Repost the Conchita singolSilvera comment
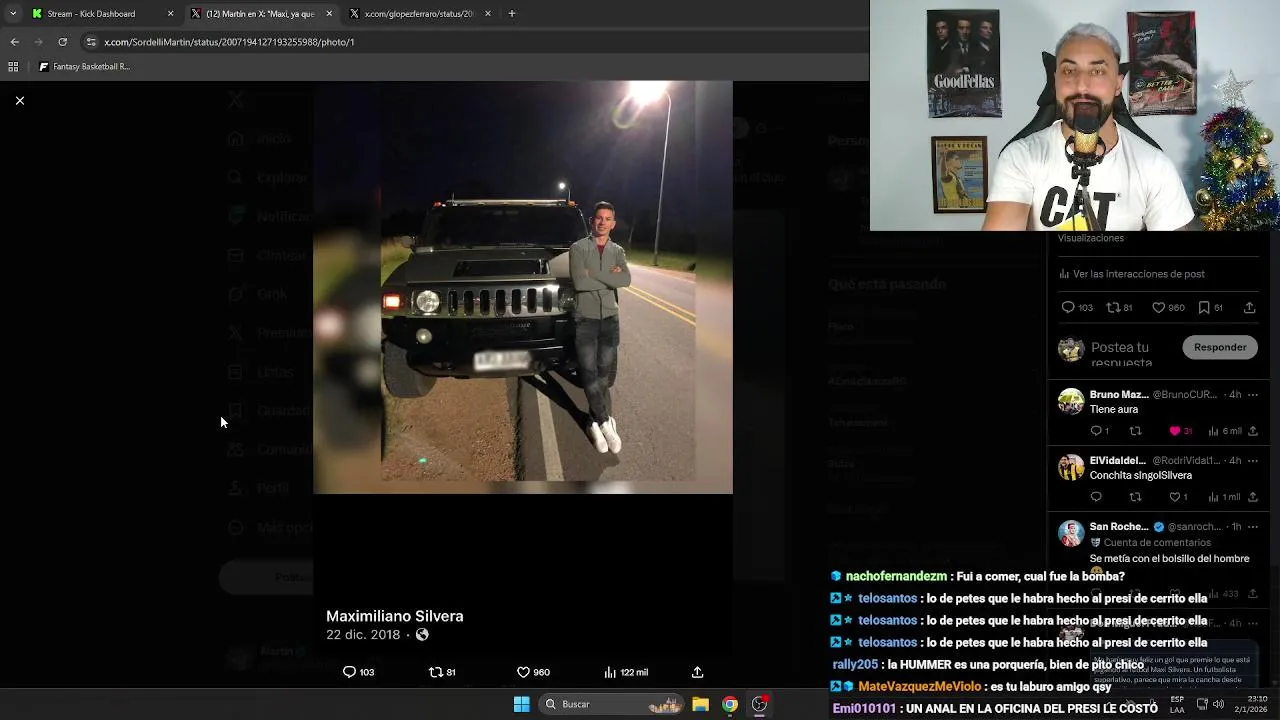The image size is (1280, 720). (1135, 497)
